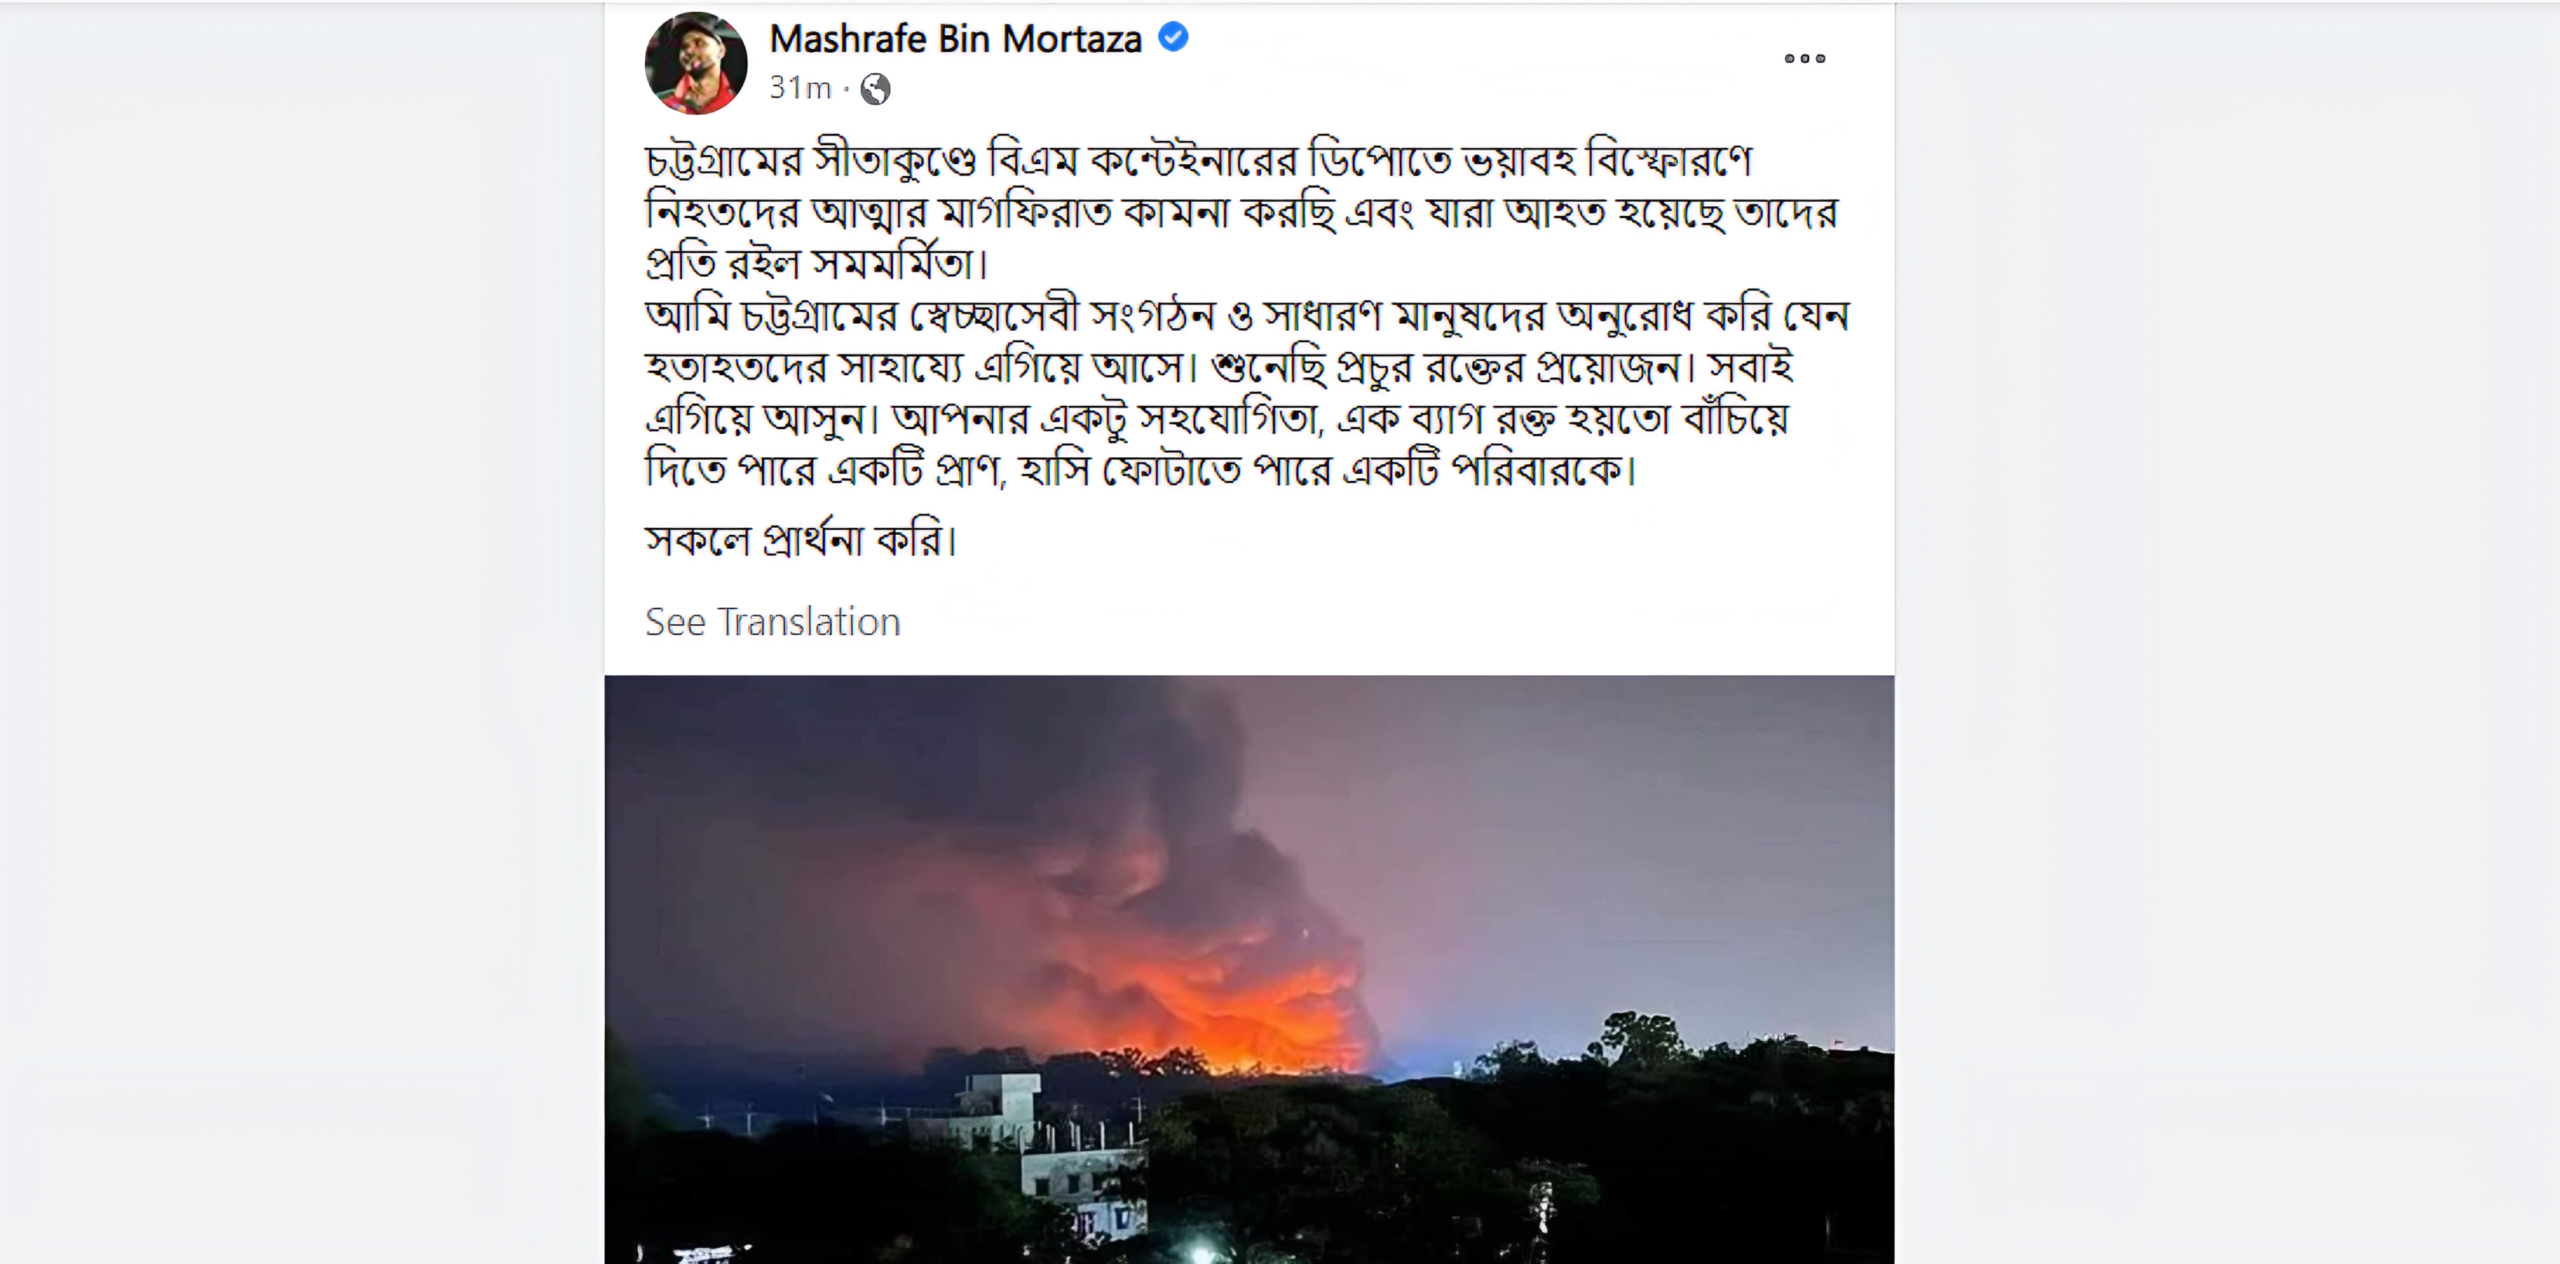
Task: Click the blue verified badge
Action: 1173,38
